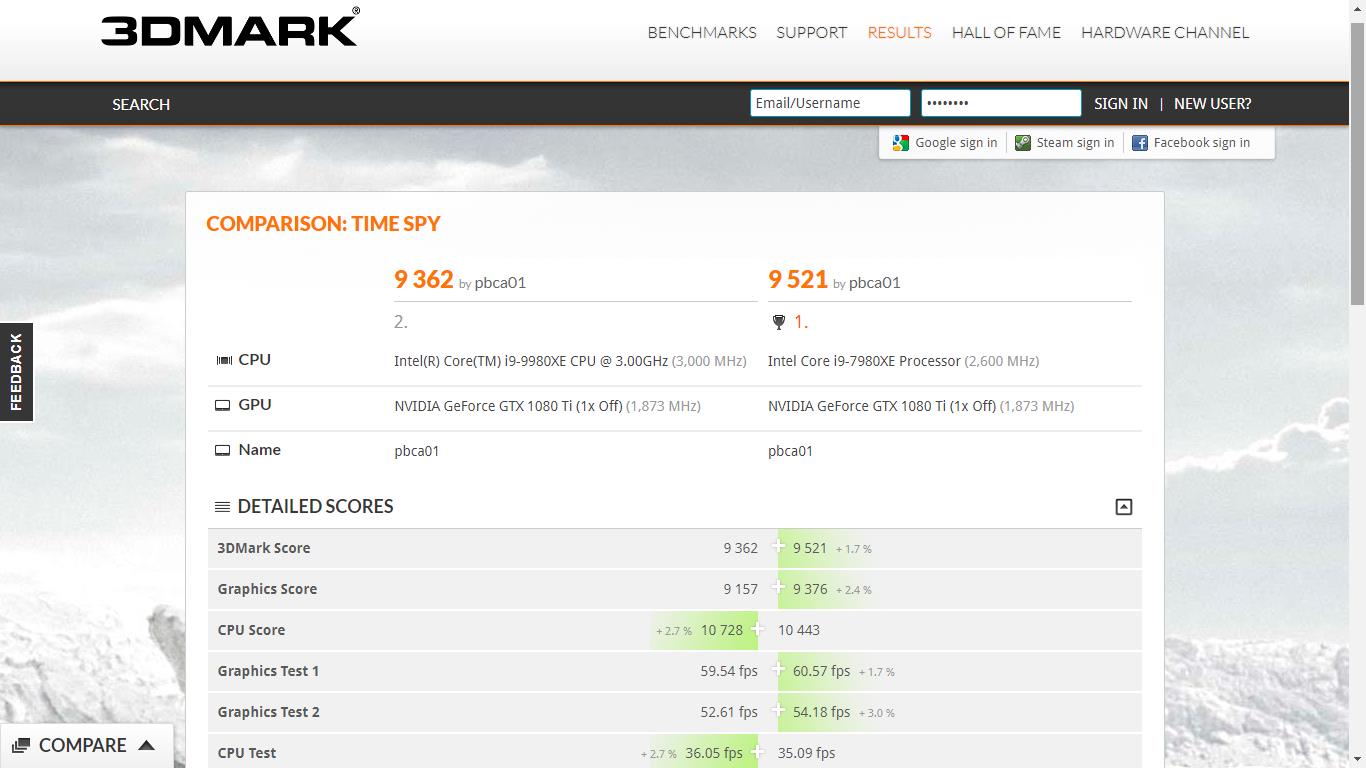Click the i9-7980XE Processor text

[x=864, y=361]
